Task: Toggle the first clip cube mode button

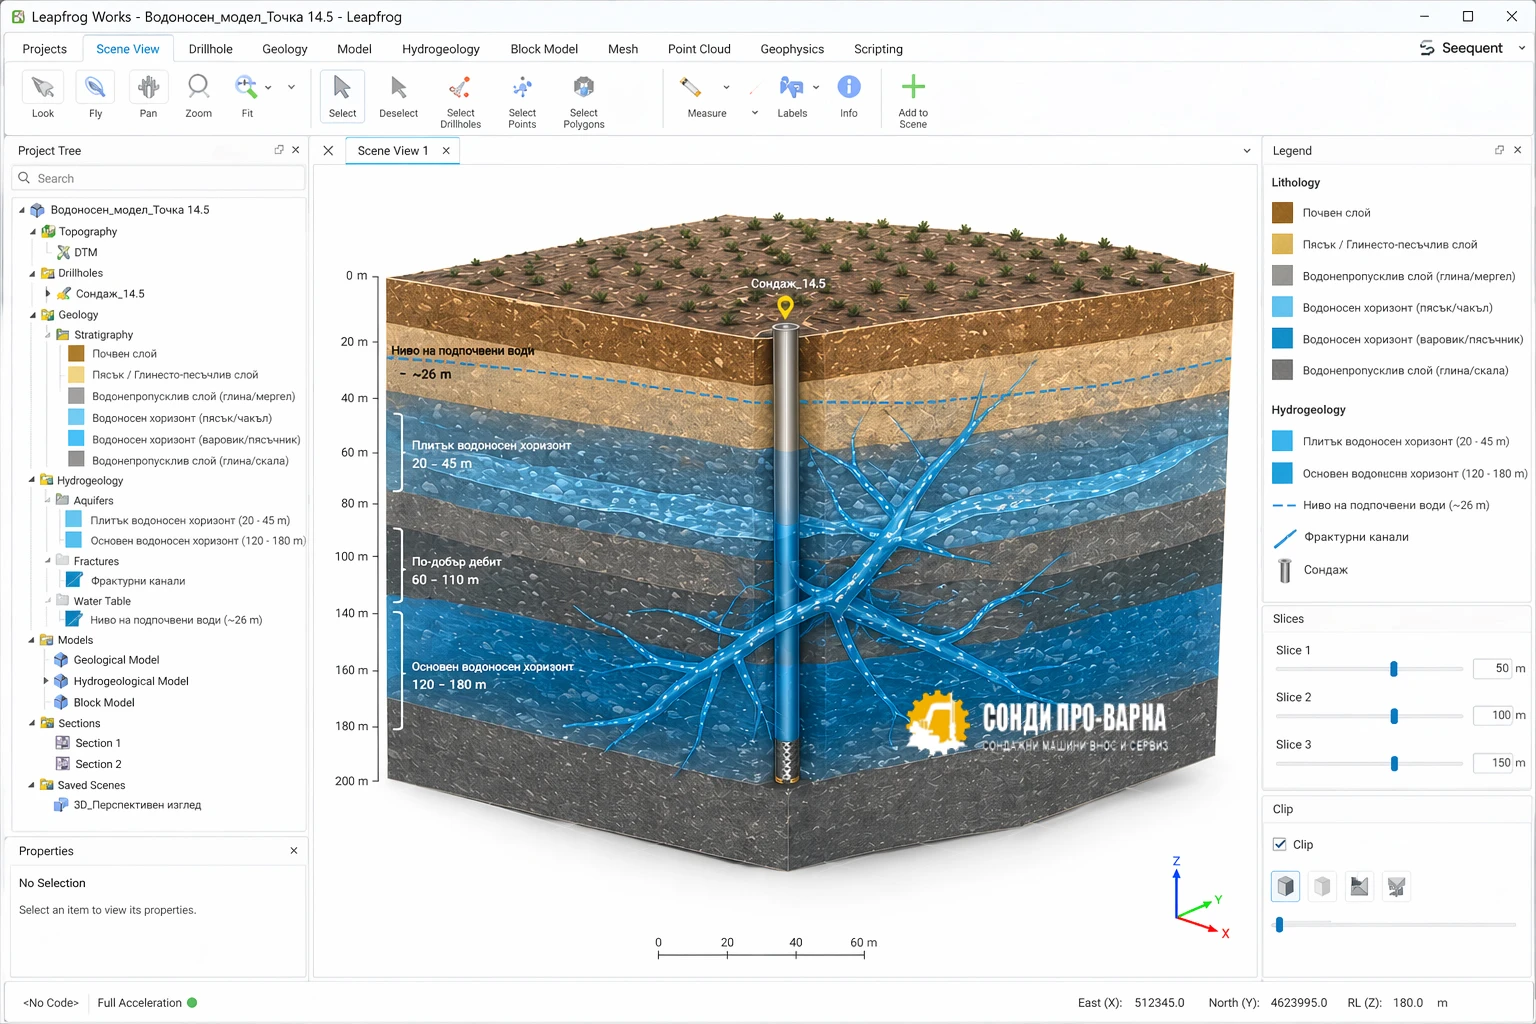Action: [x=1286, y=886]
